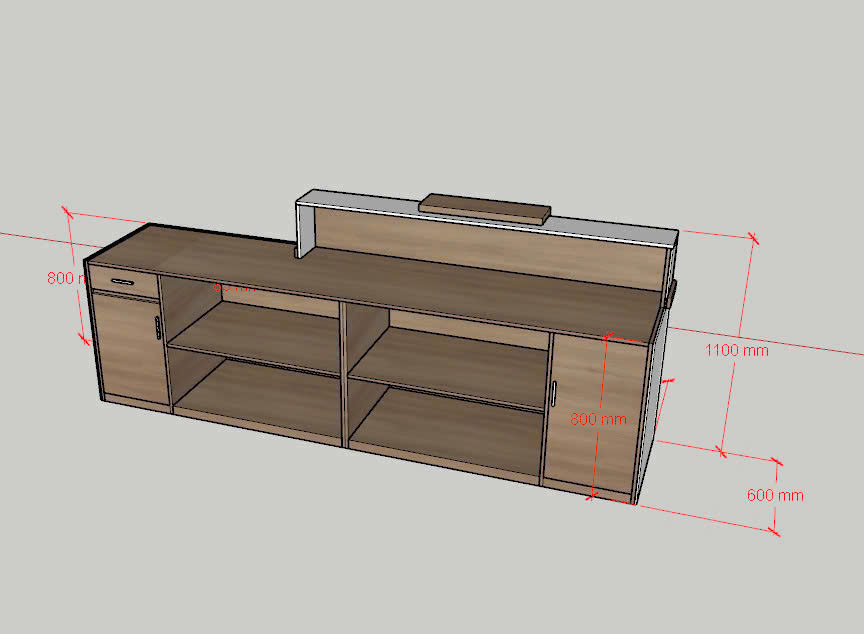Screen dimensions: 864x634
Task: Select the 600 mm dimension text
Action: pyautogui.click(x=774, y=495)
